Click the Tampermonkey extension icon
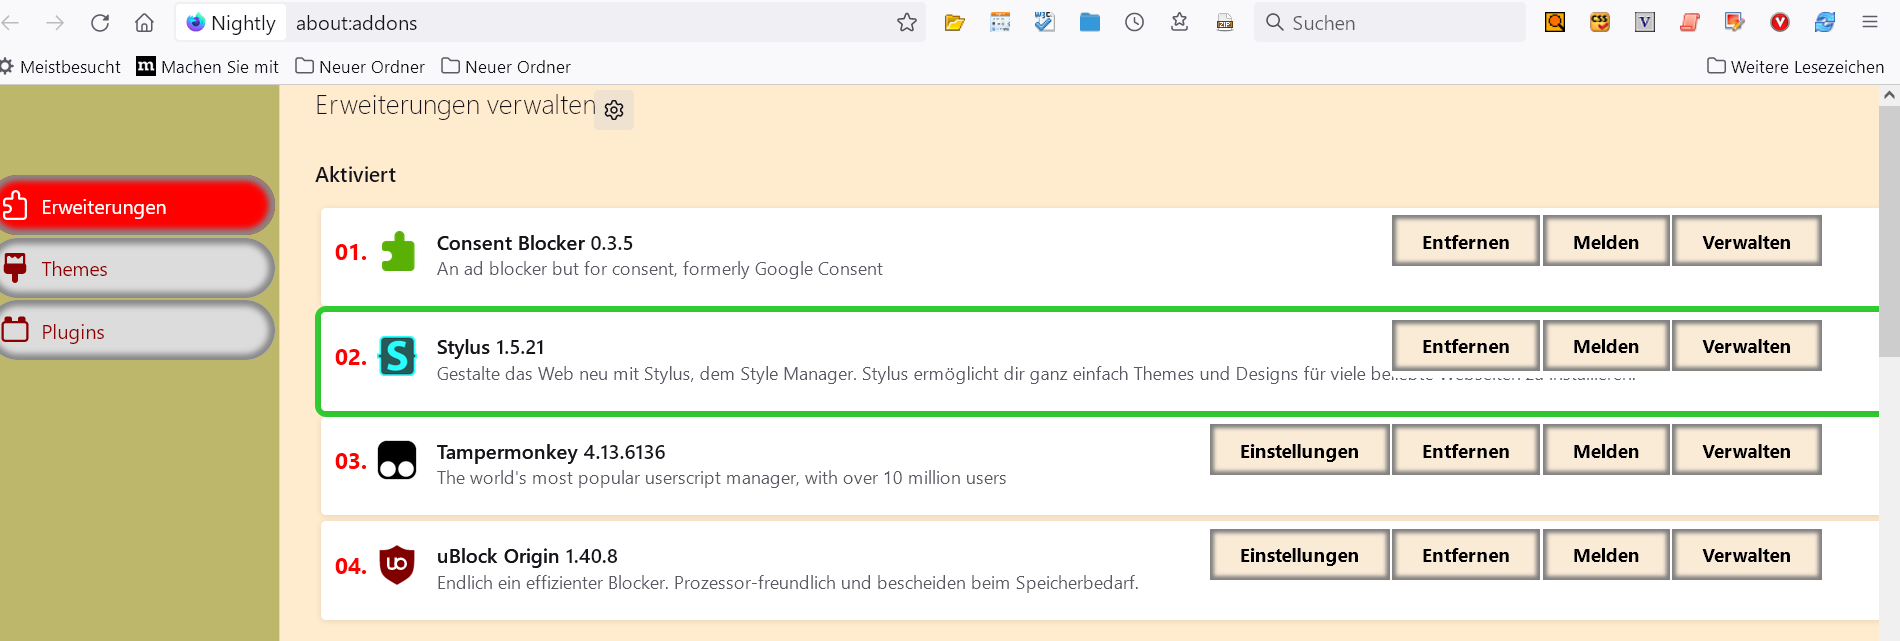This screenshot has width=1900, height=641. tap(397, 461)
